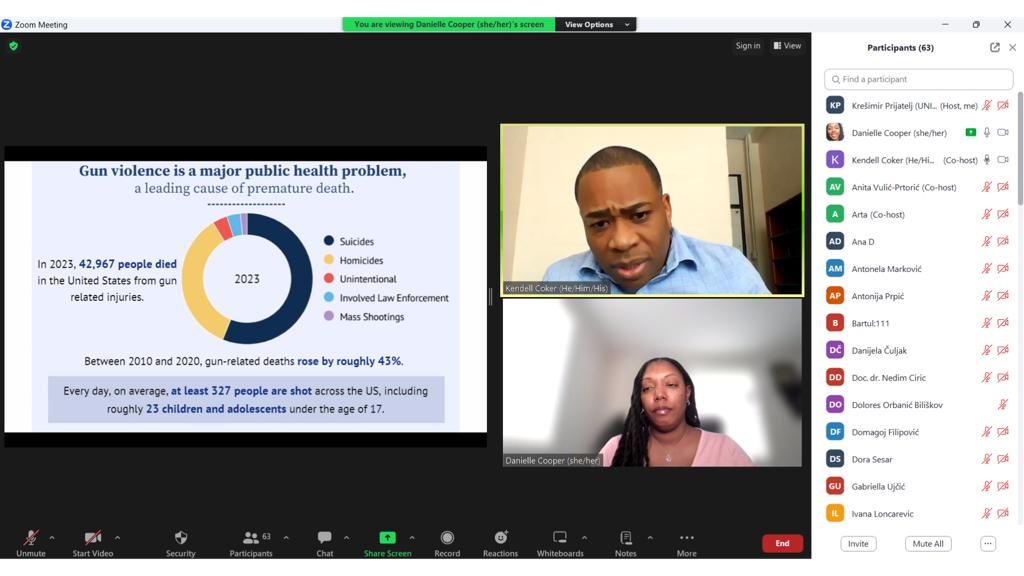Open the View Options dropdown
Image resolution: width=1024 pixels, height=576 pixels.
(596, 24)
